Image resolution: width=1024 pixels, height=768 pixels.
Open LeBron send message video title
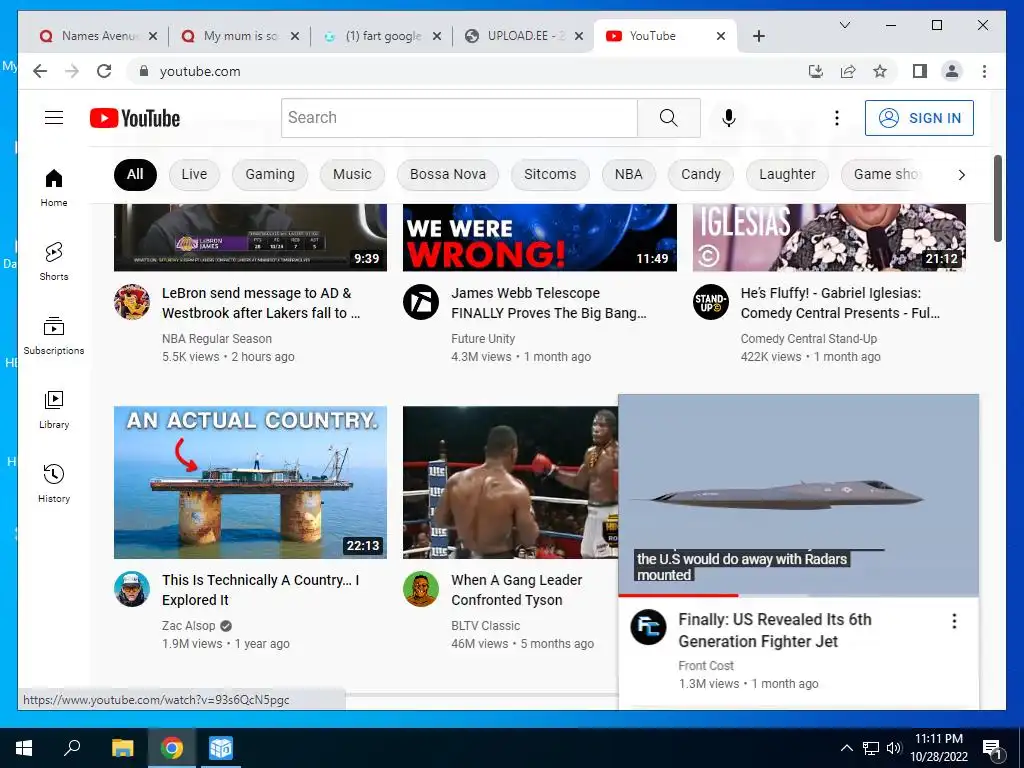(261, 303)
